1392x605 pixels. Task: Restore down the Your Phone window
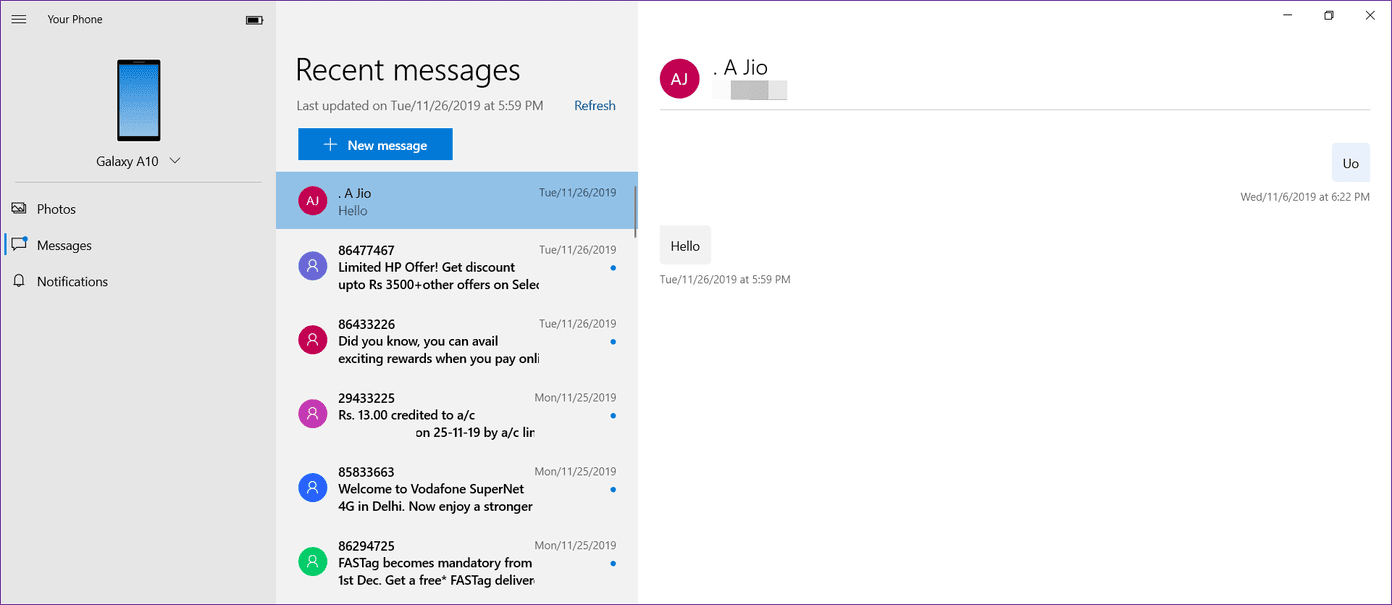tap(1329, 15)
